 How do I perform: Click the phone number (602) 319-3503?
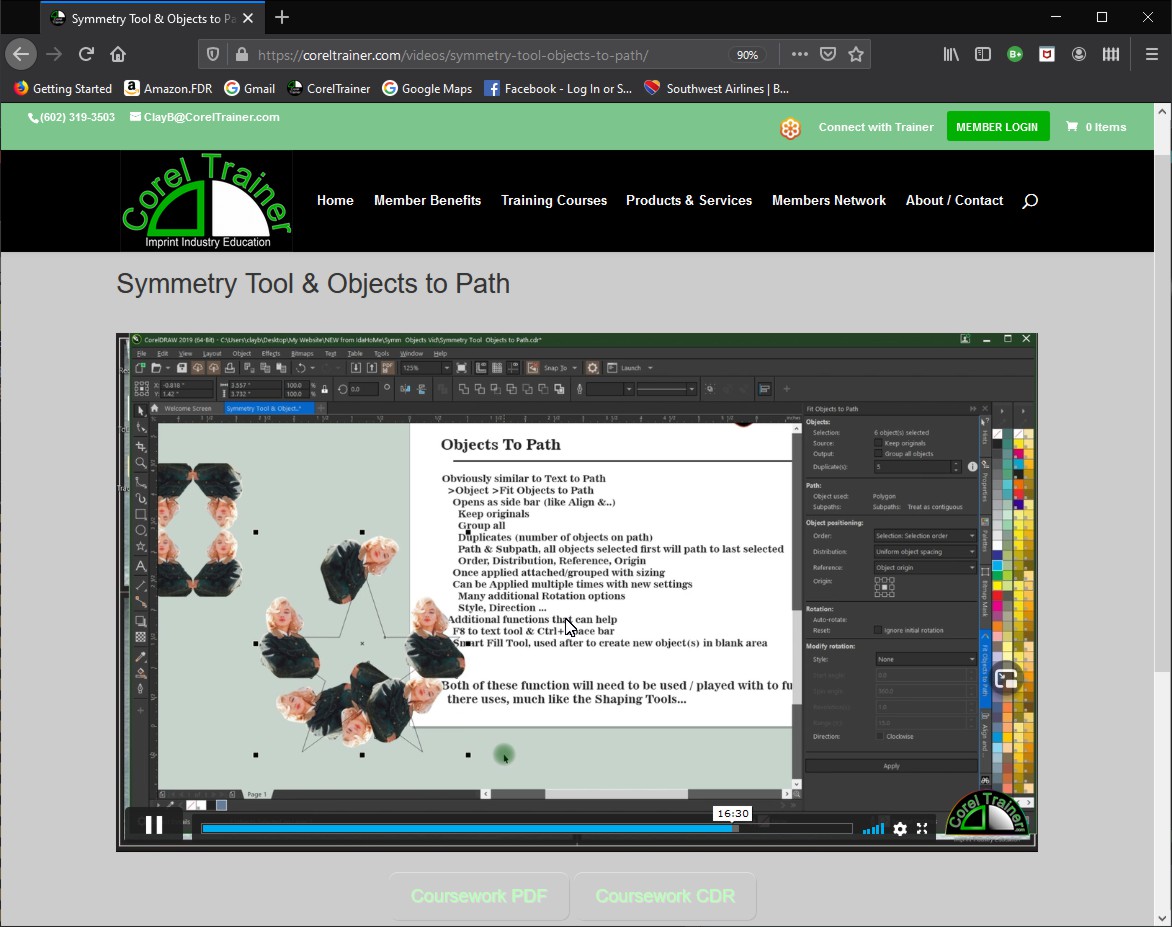coord(78,117)
